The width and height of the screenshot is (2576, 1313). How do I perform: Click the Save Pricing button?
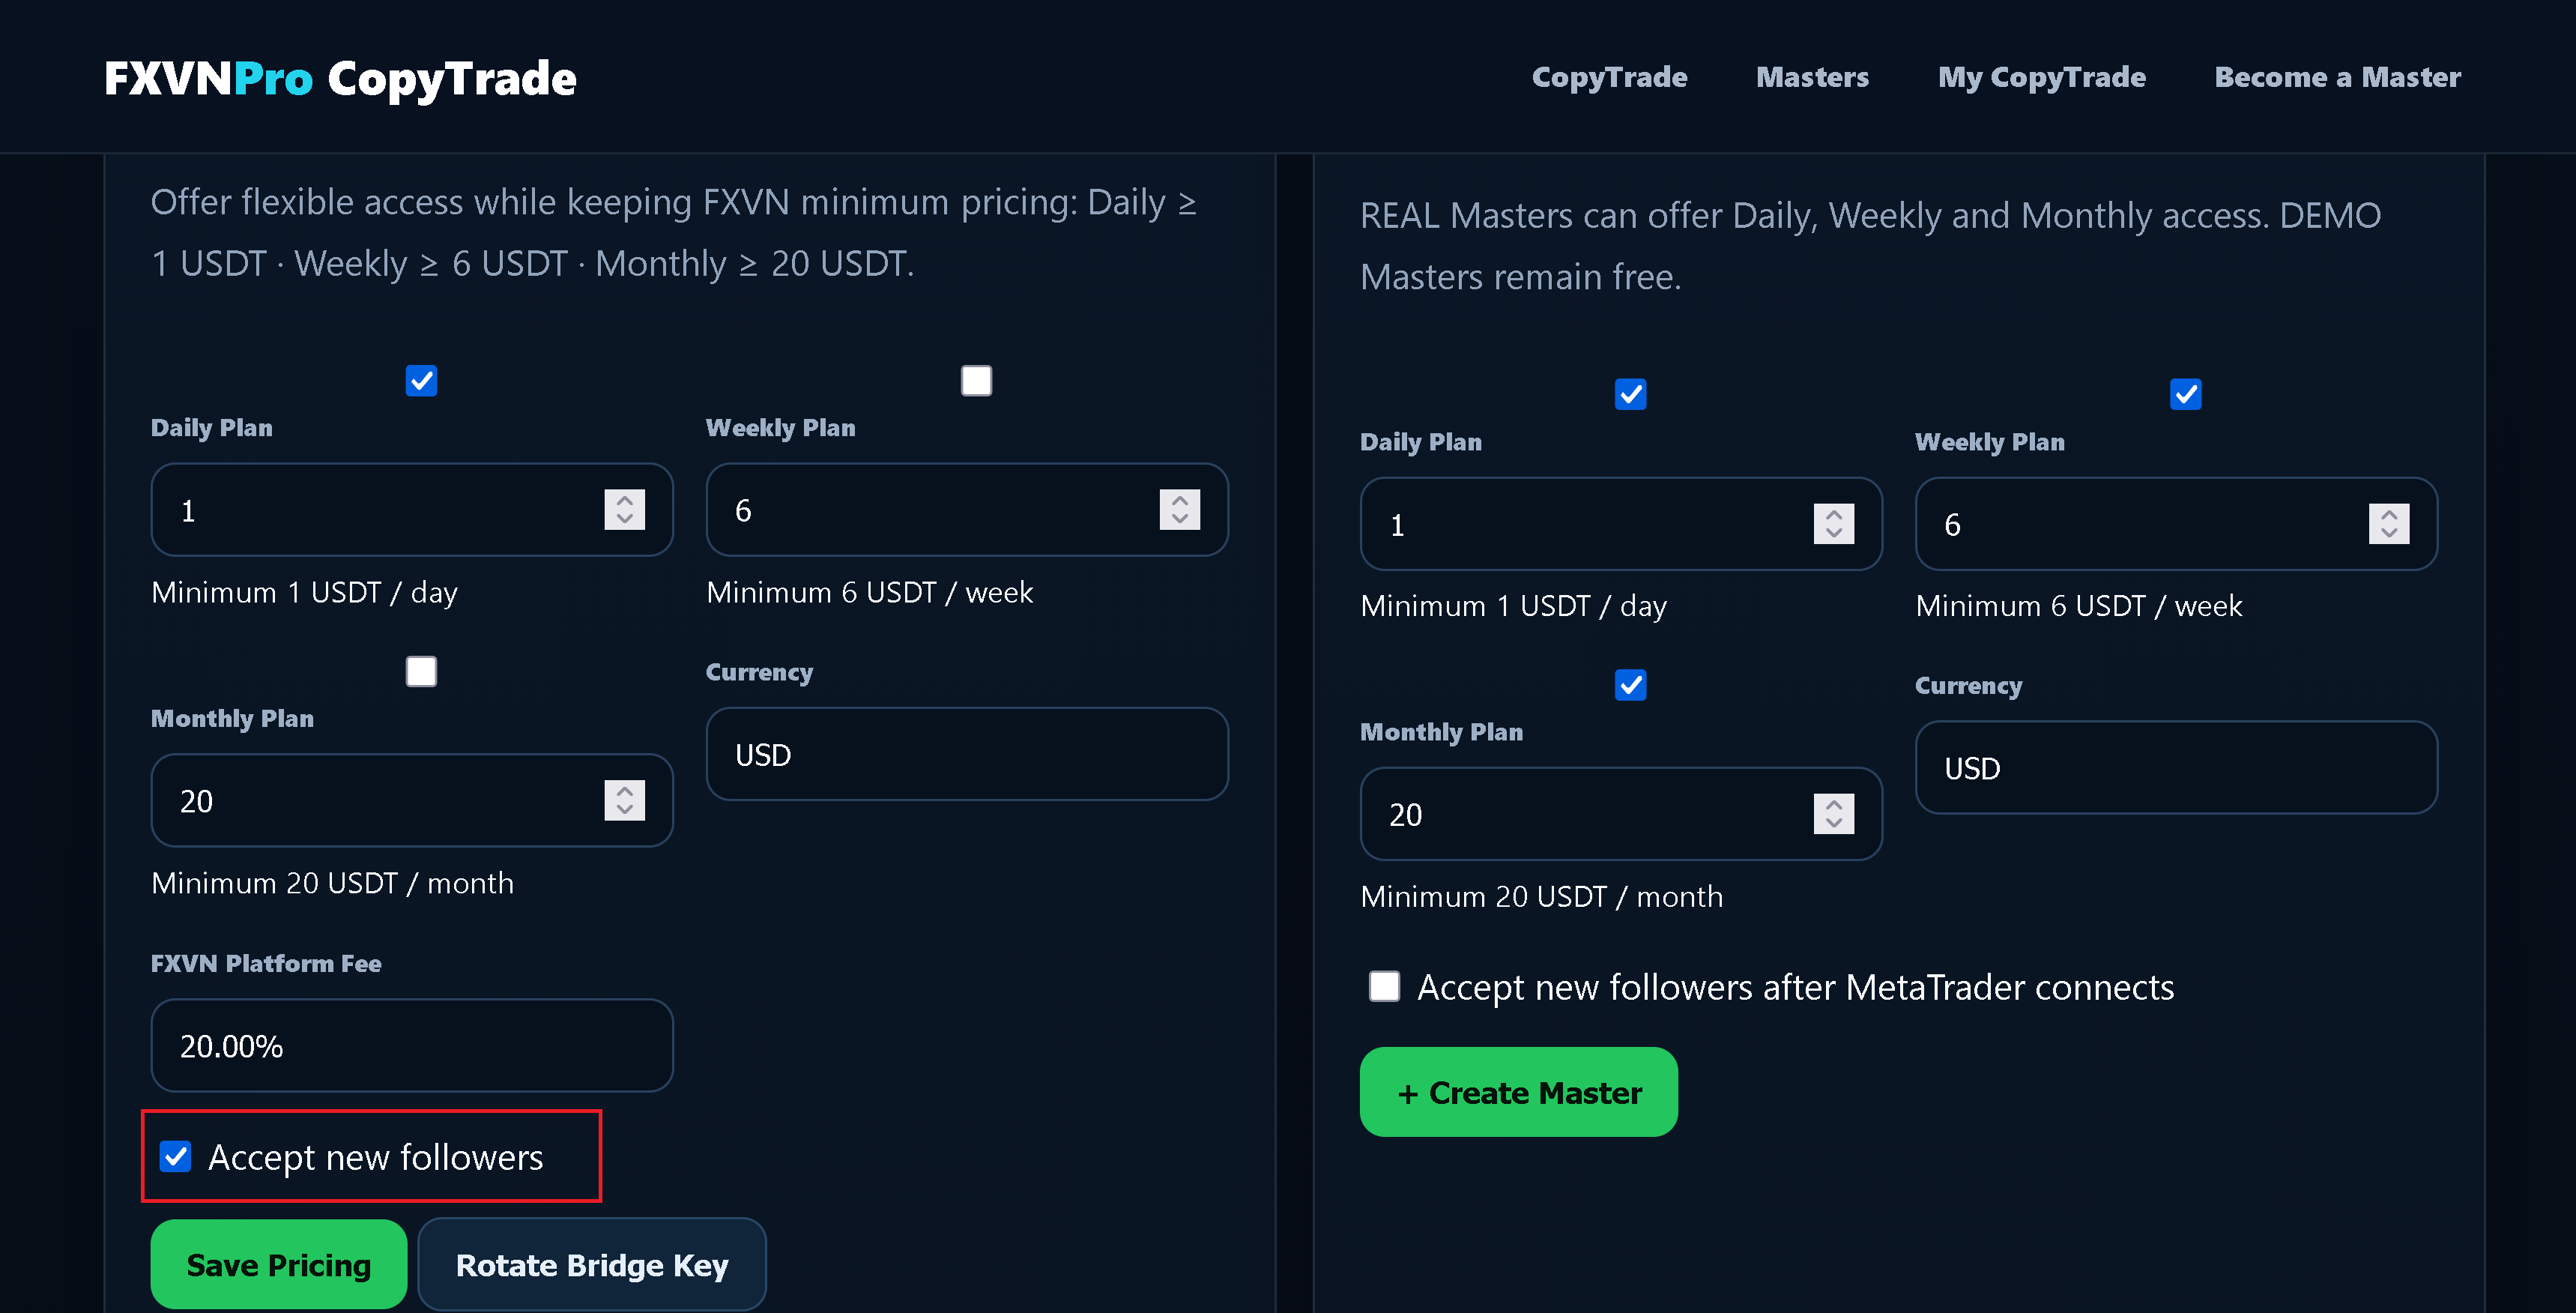[278, 1264]
